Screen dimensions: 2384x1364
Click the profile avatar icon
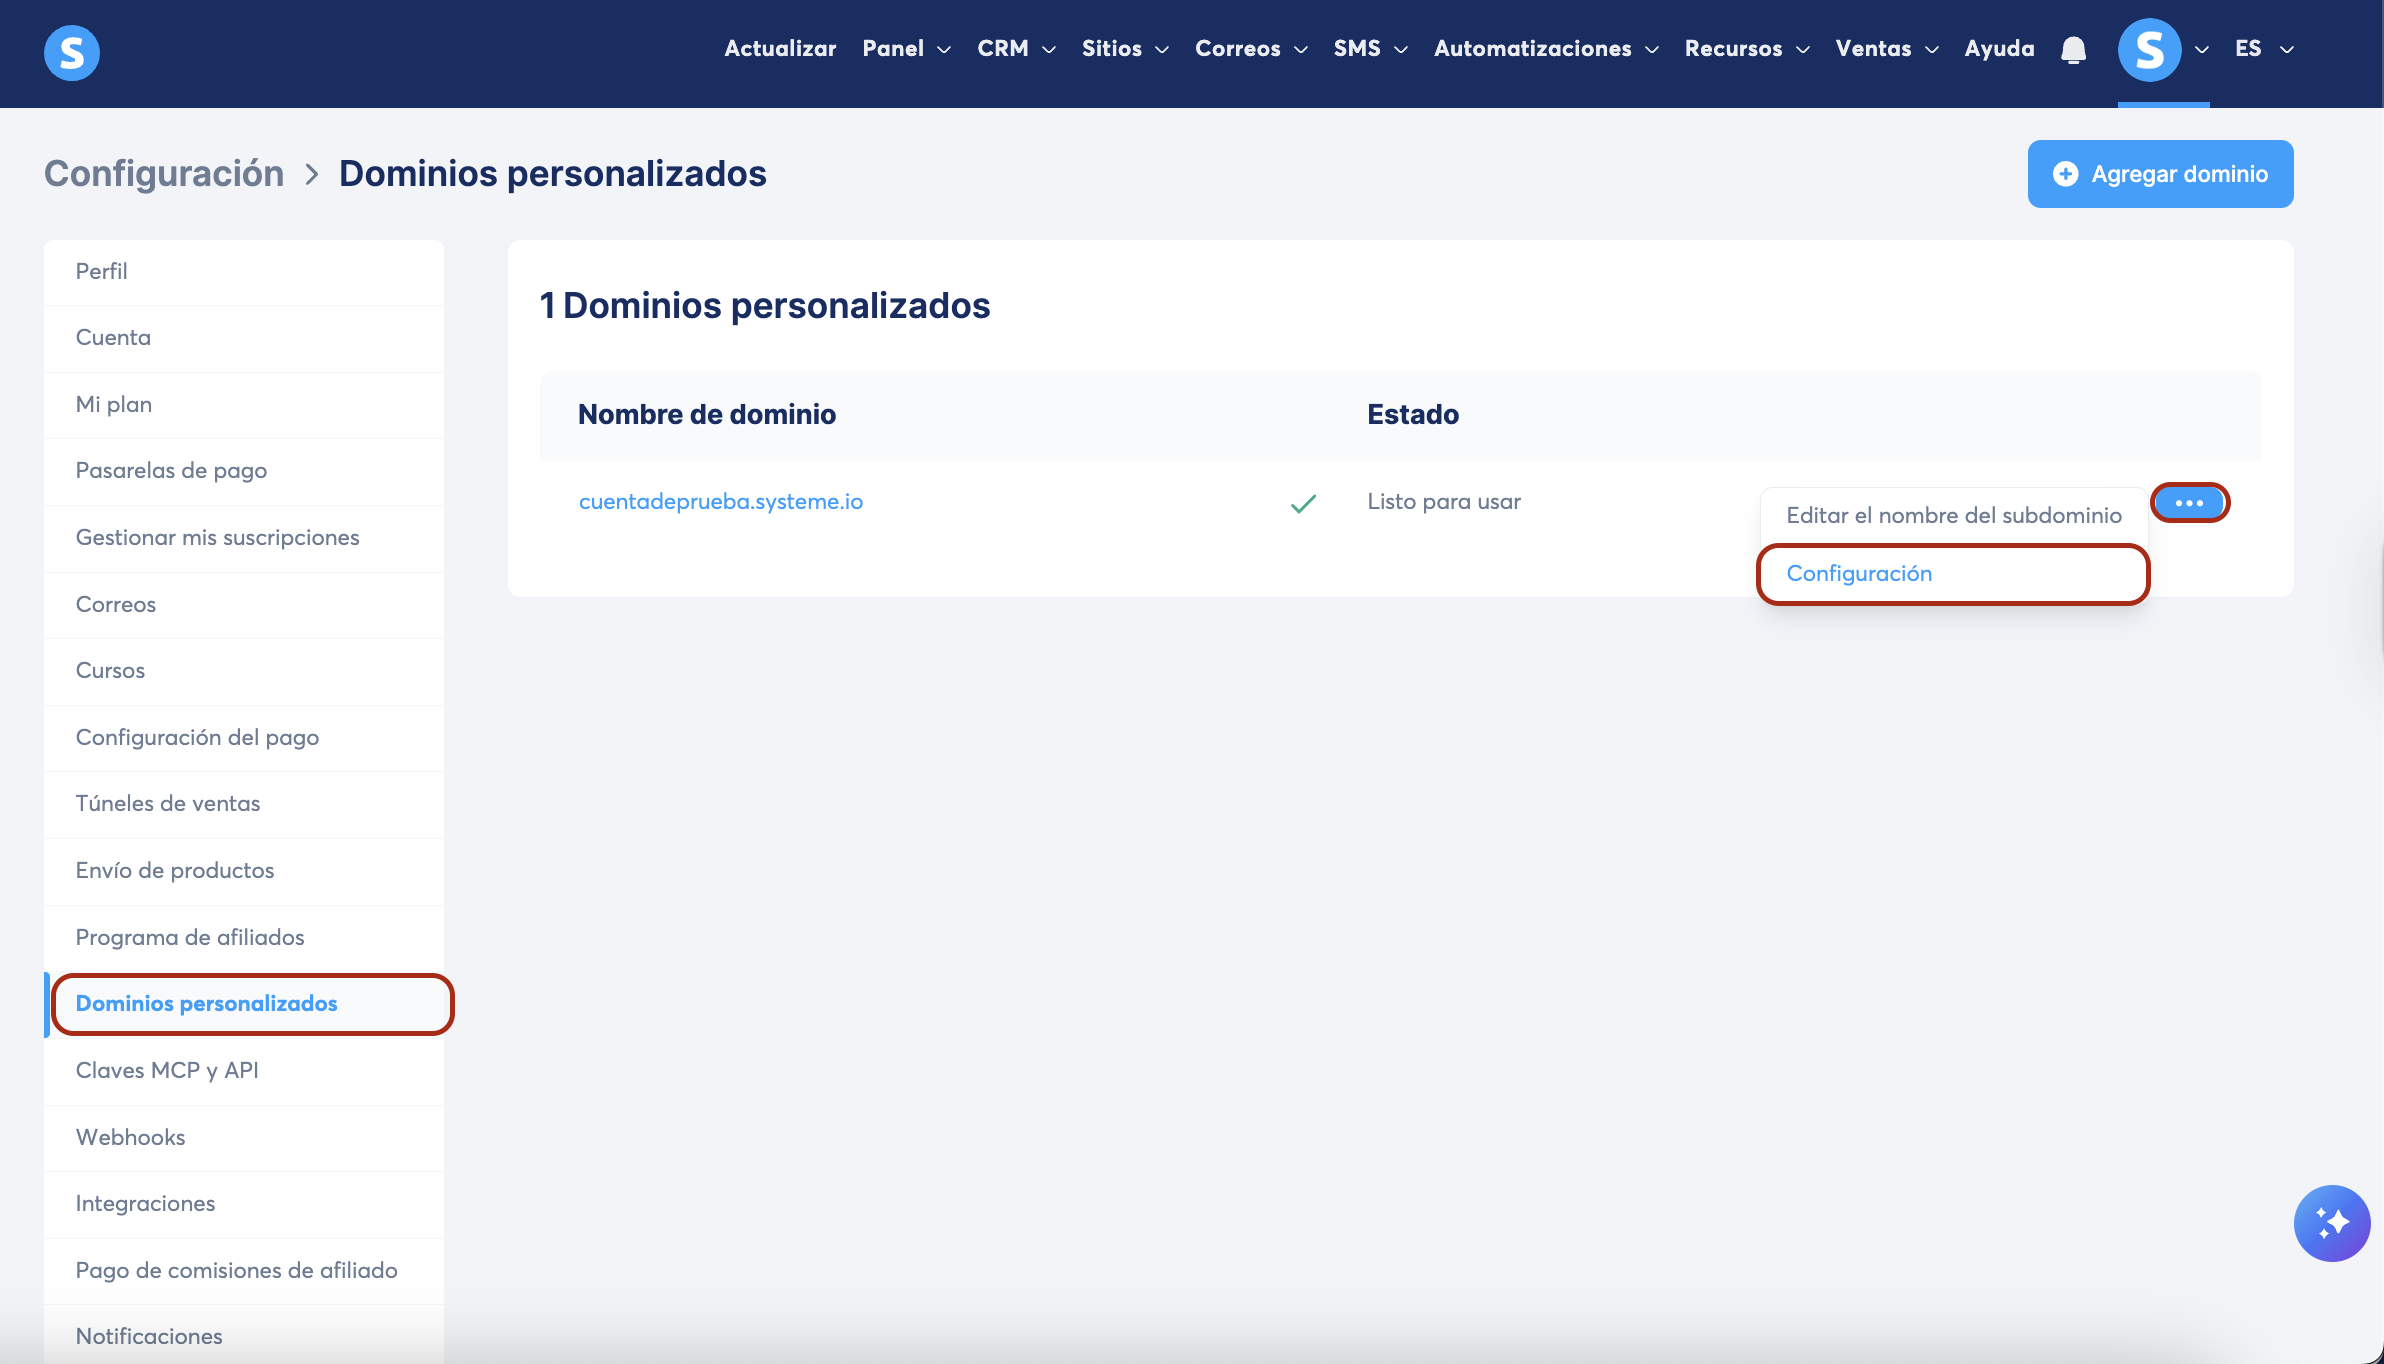pos(2149,50)
